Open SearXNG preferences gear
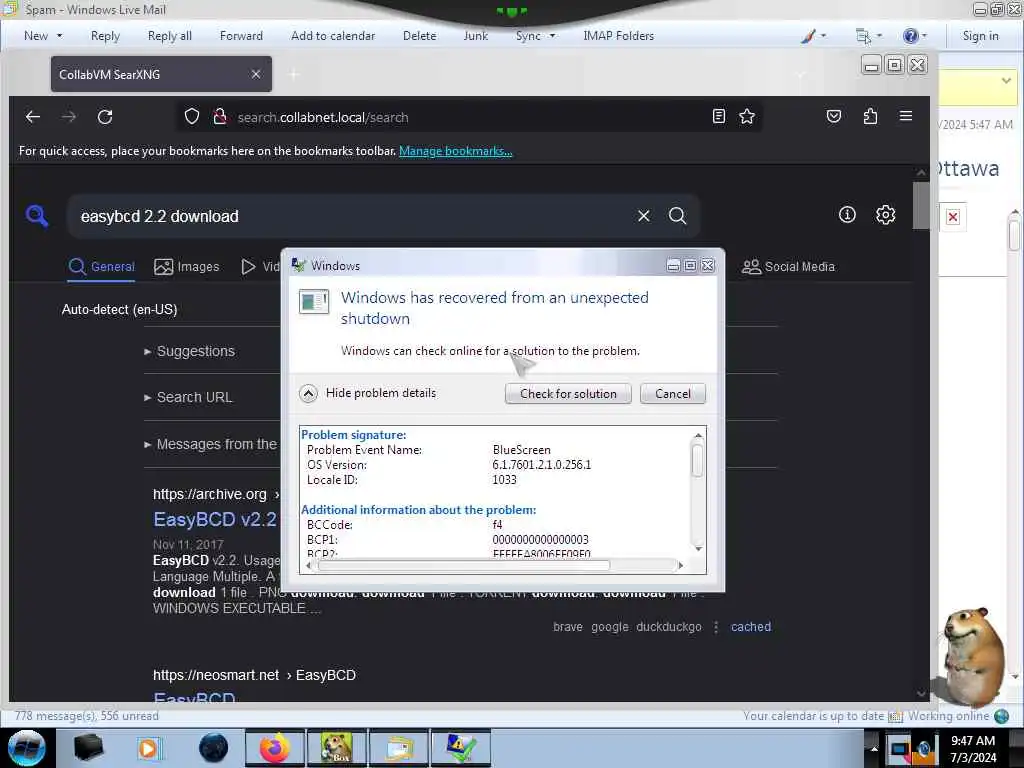Viewport: 1024px width, 768px height. pyautogui.click(x=886, y=214)
